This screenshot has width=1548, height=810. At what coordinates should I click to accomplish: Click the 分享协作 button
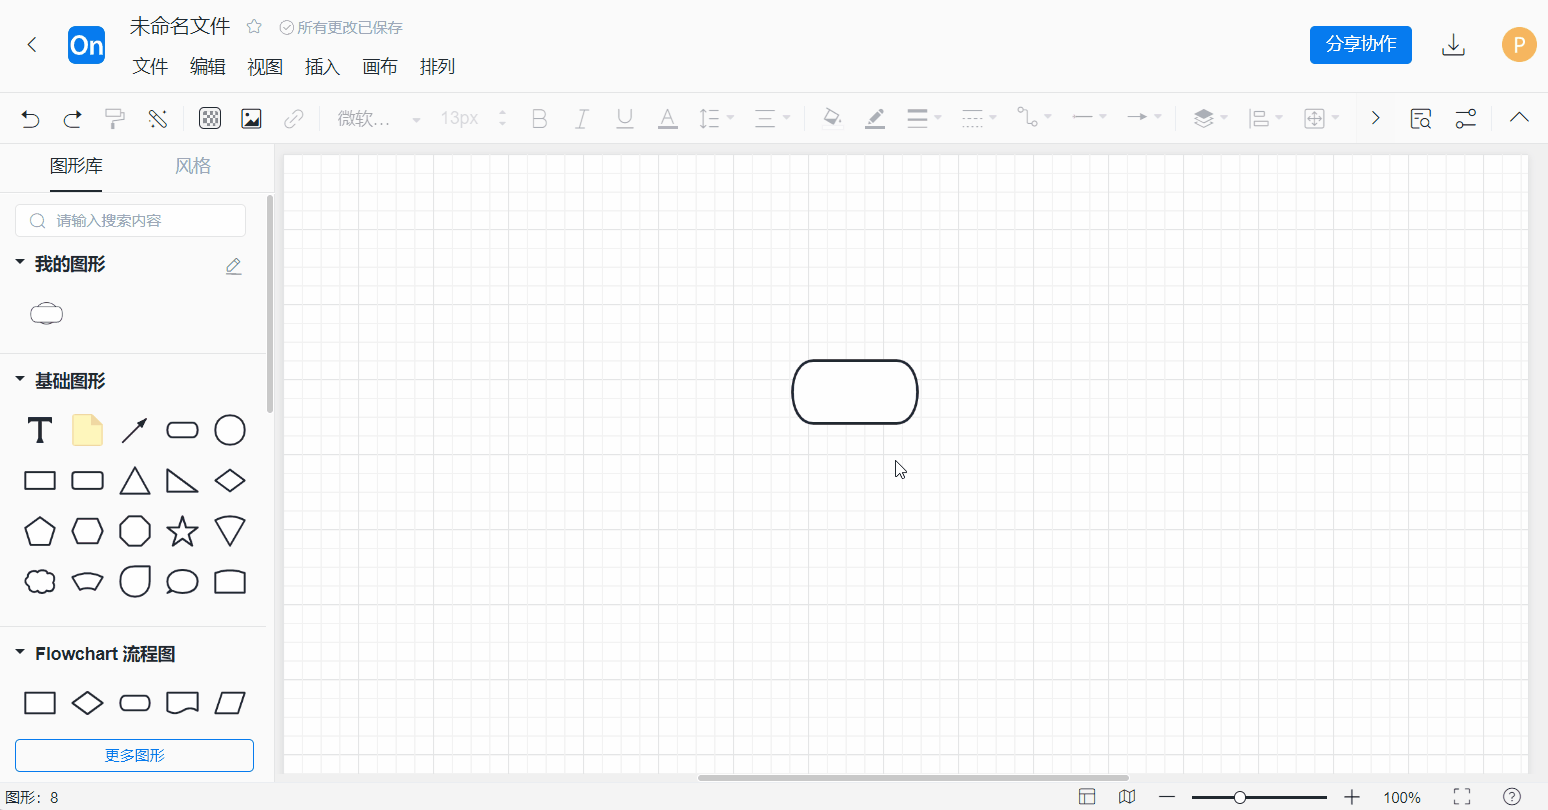pos(1361,45)
